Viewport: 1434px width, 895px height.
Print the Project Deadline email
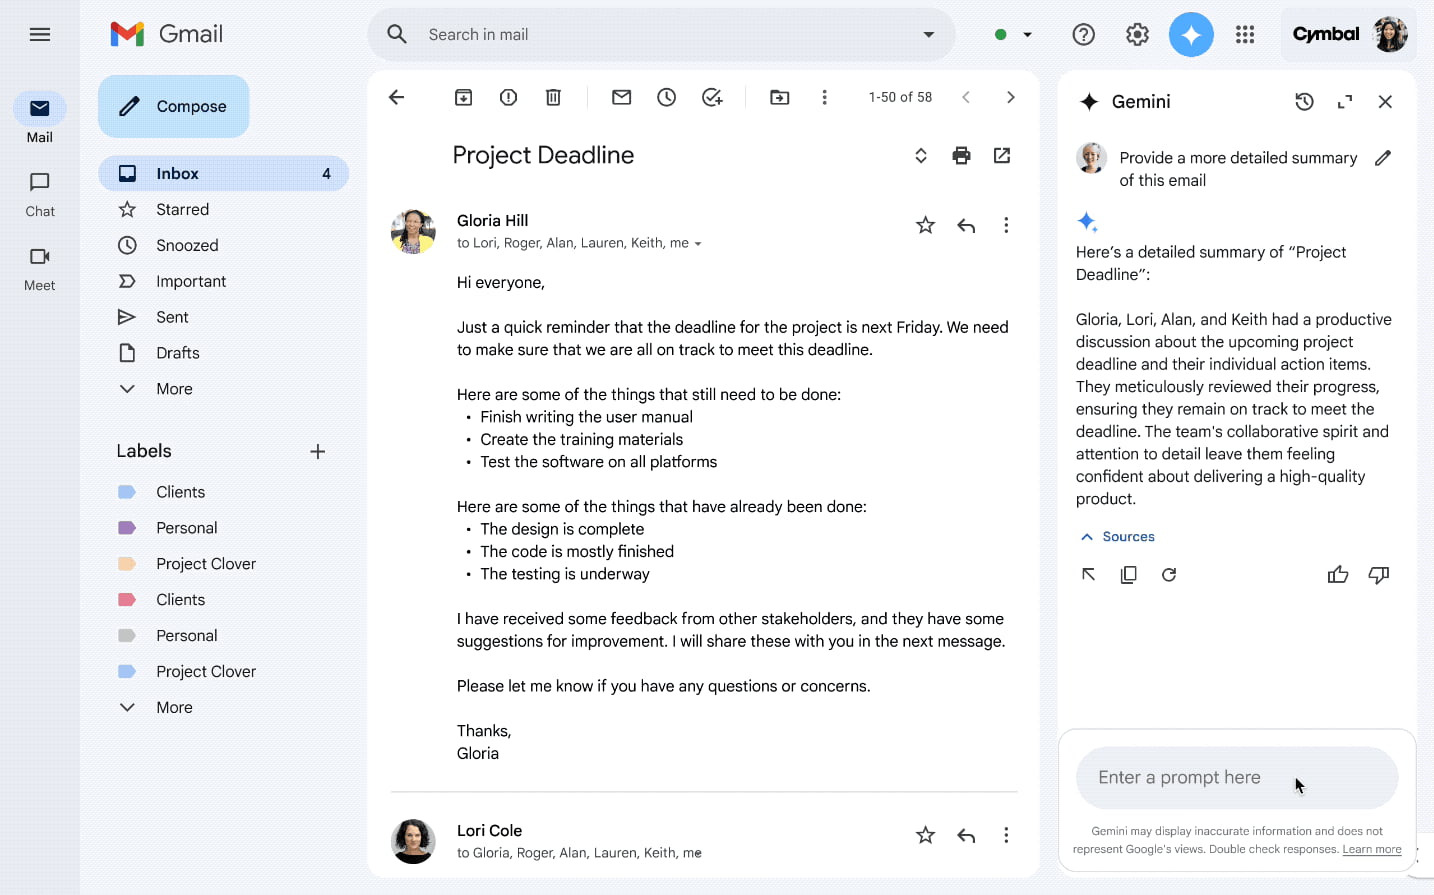pos(961,155)
